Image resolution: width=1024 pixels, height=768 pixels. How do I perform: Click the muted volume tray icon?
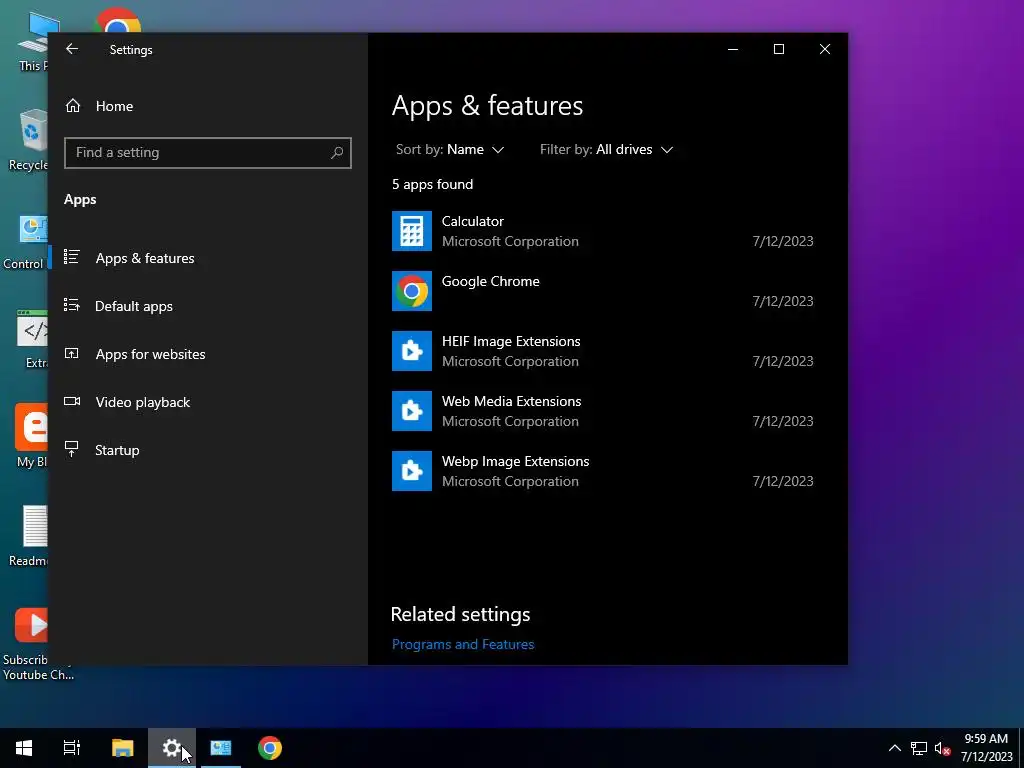[x=942, y=748]
